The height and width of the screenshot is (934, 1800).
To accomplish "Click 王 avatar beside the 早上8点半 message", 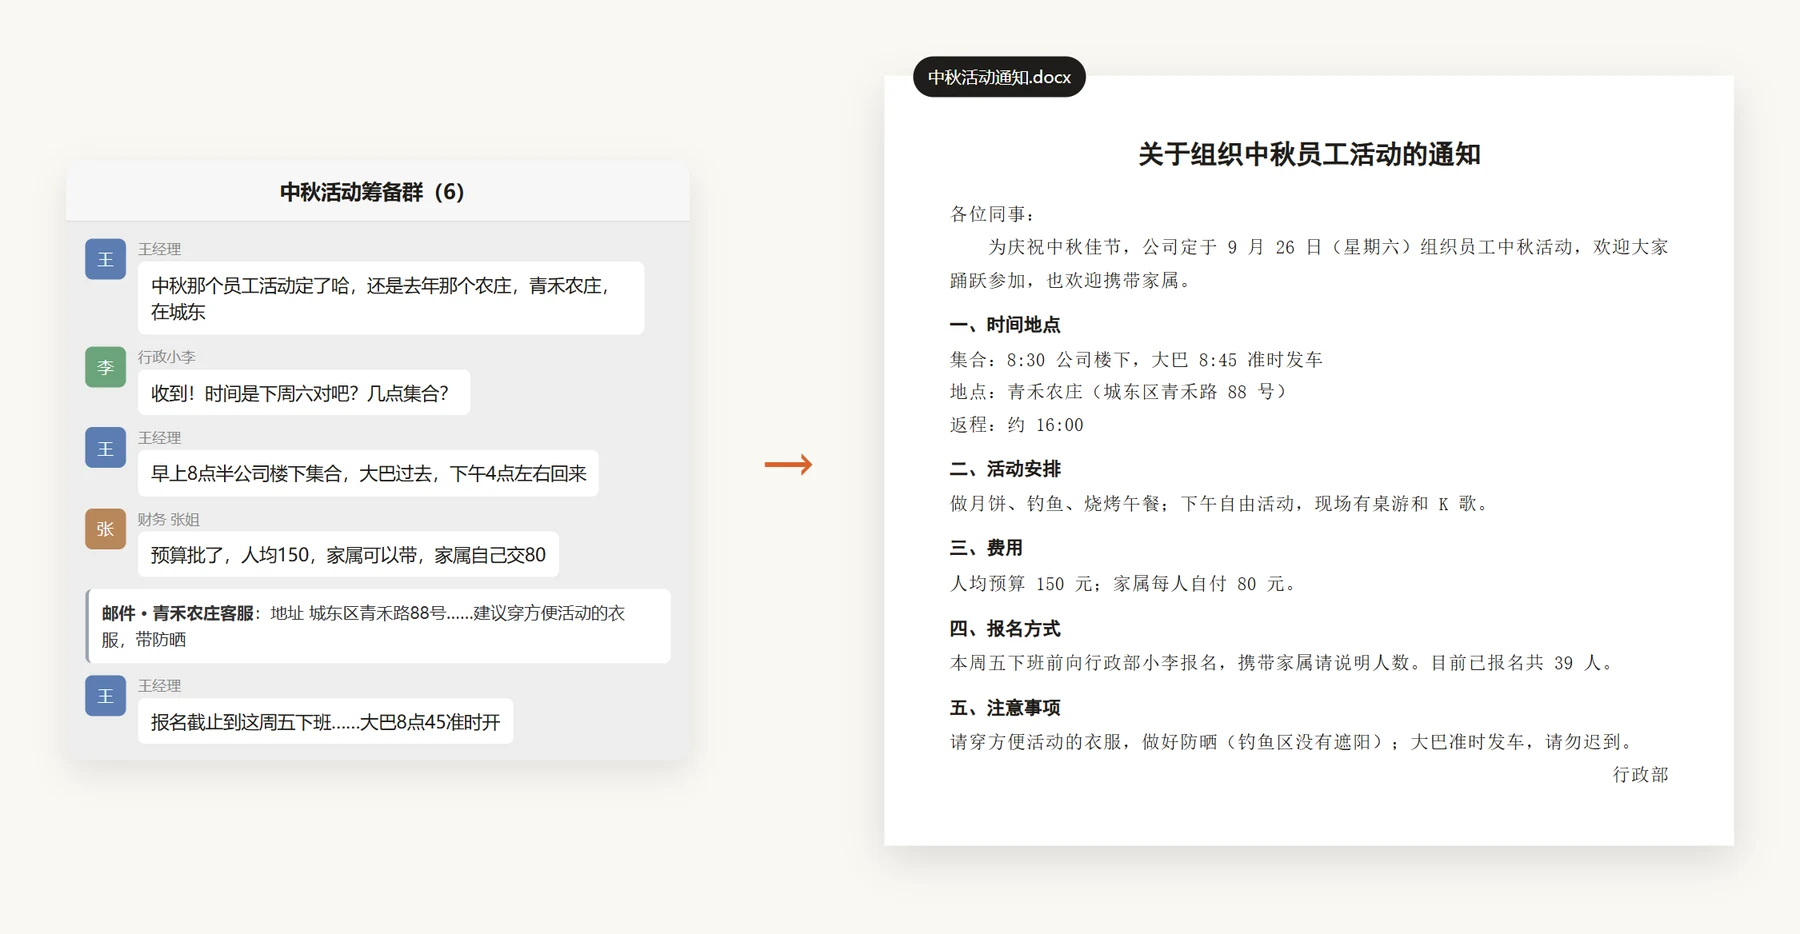I will pyautogui.click(x=105, y=448).
